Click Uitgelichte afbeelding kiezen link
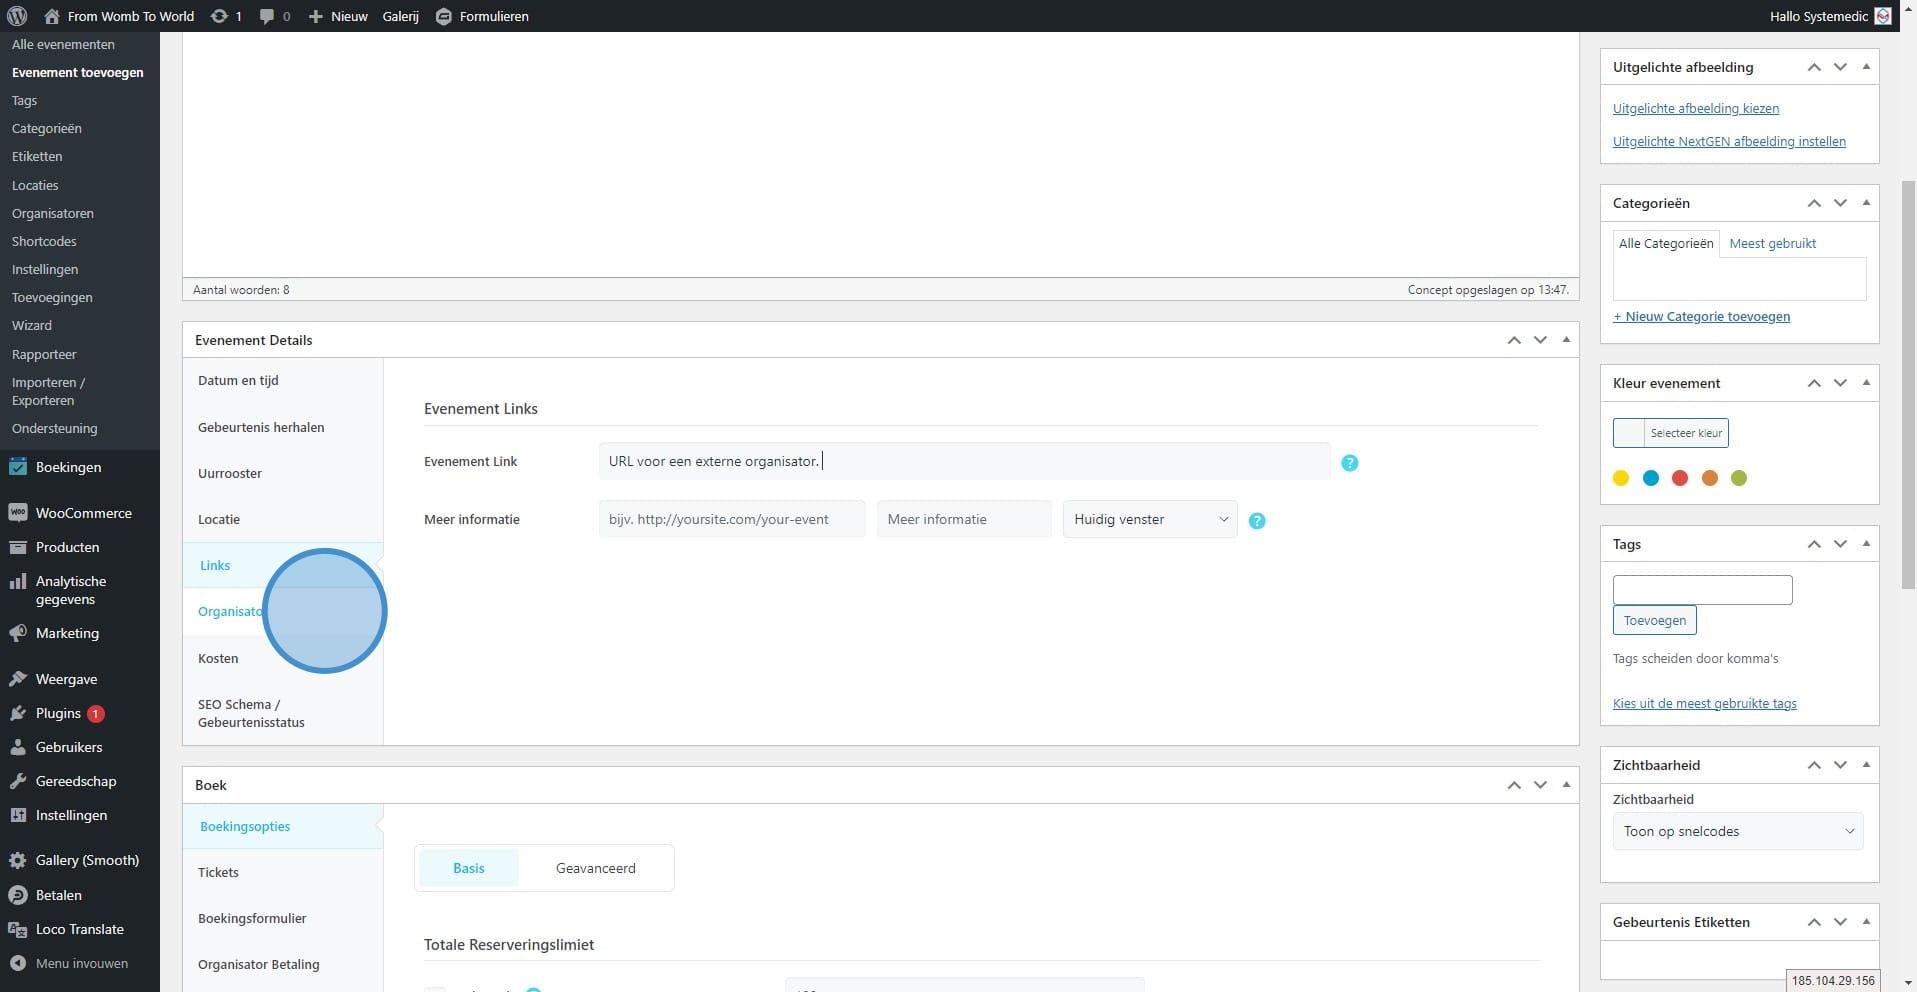 point(1695,108)
